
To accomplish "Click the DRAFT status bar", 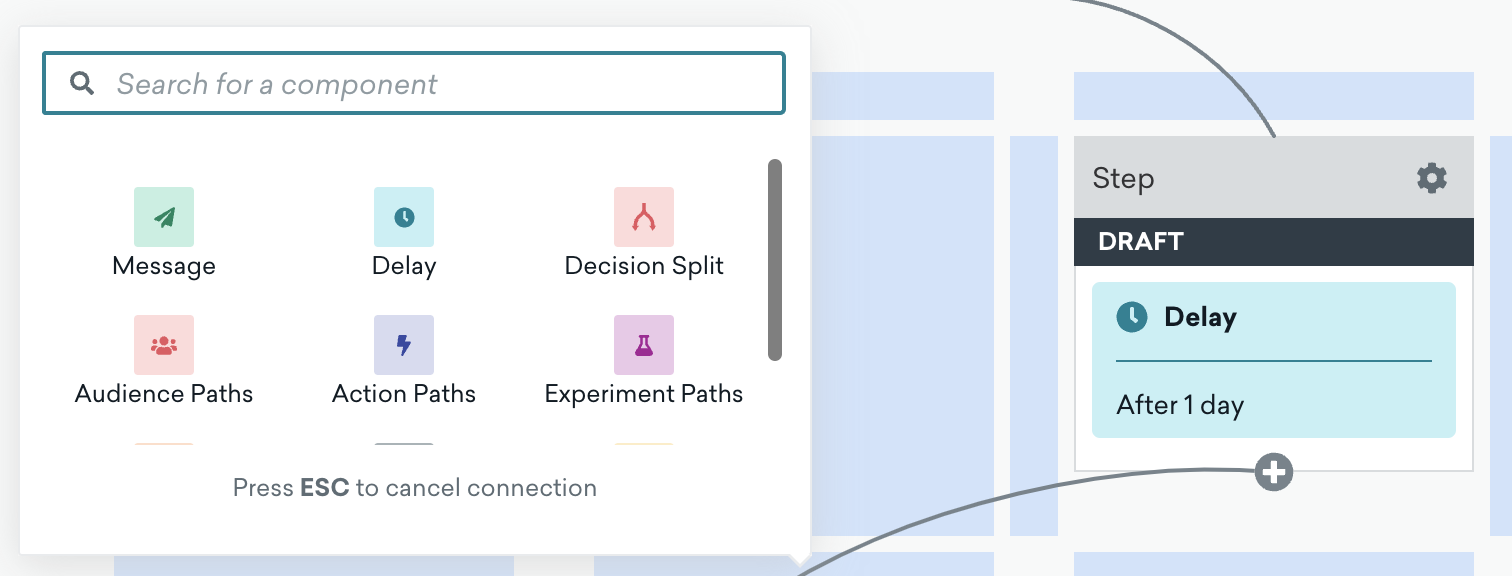I will tap(1273, 242).
